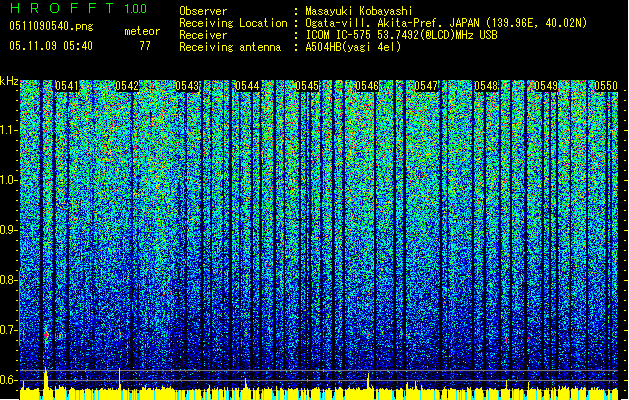Click the red meteor echo near 0542
This screenshot has height=400, width=629.
[x=120, y=334]
